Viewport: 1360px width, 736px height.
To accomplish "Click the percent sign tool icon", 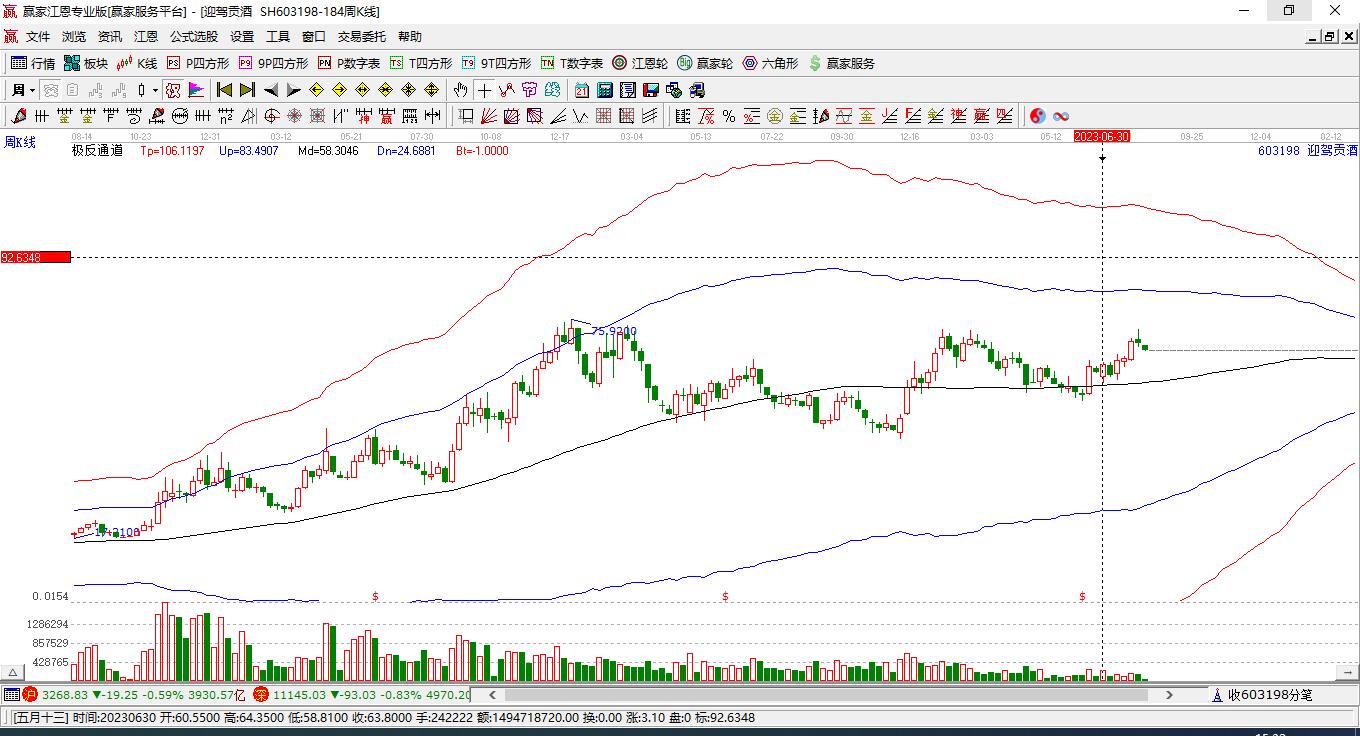I will pyautogui.click(x=729, y=116).
